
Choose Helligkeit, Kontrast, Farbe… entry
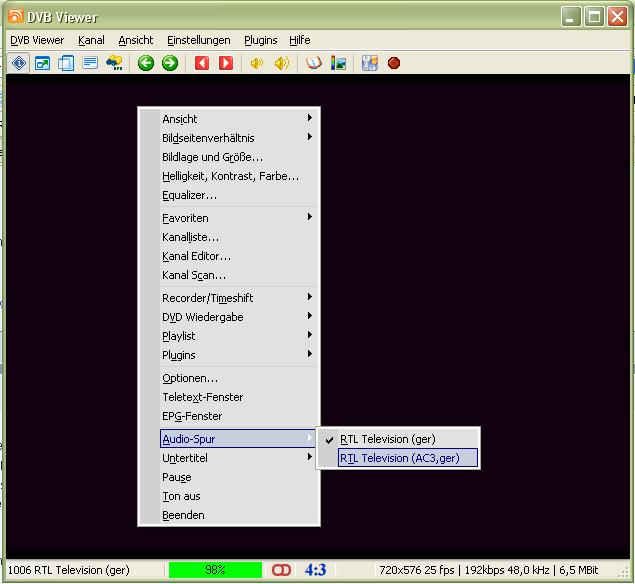click(x=238, y=176)
